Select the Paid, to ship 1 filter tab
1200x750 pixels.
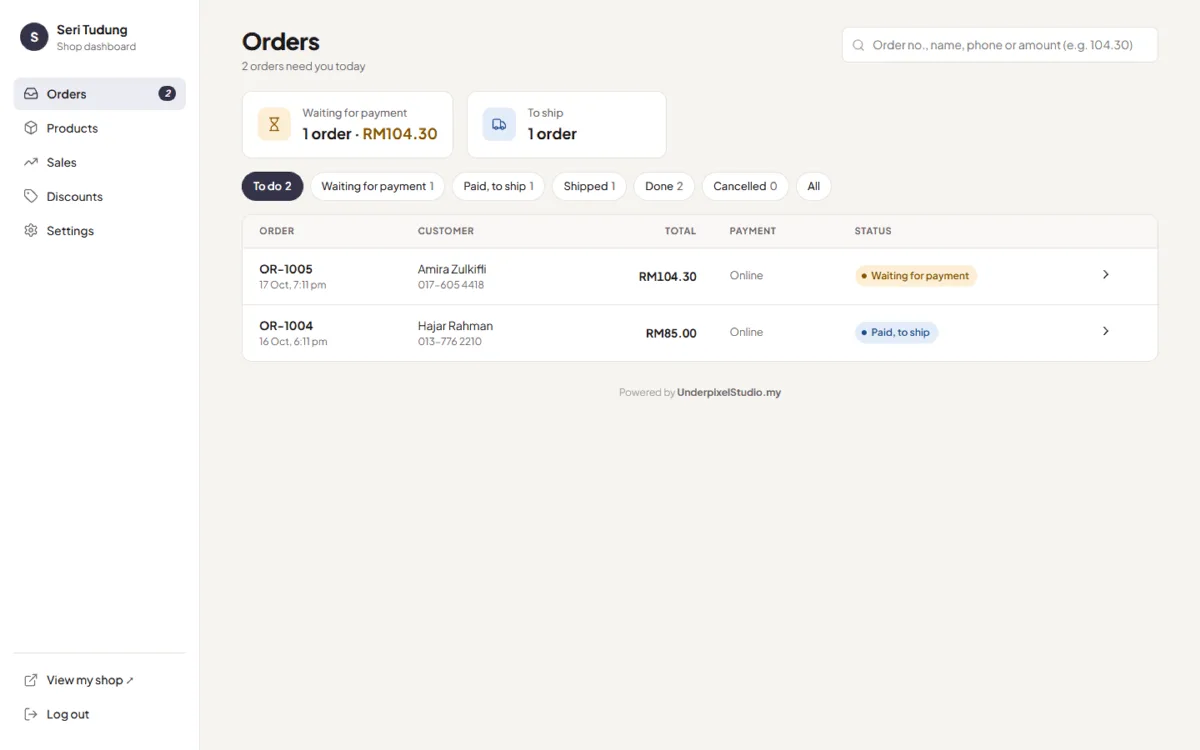click(x=498, y=186)
